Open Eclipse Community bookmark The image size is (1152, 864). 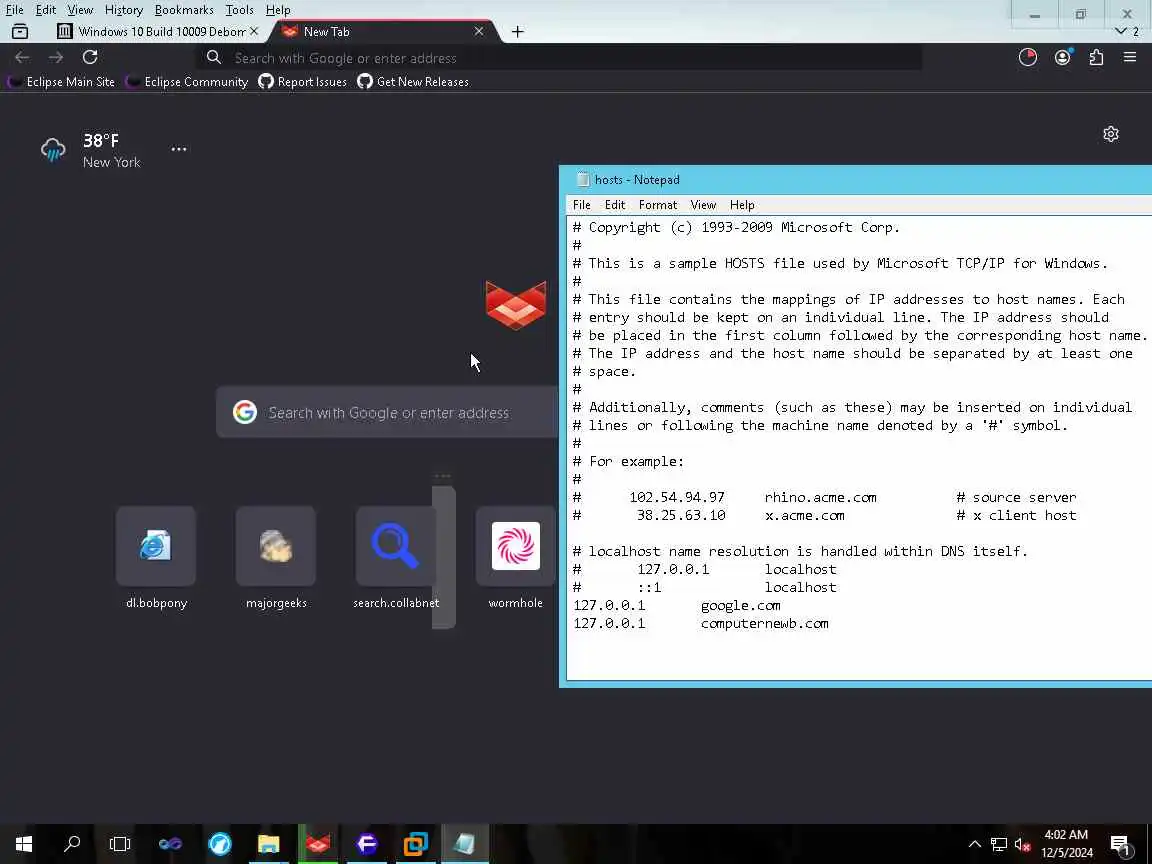click(x=187, y=82)
